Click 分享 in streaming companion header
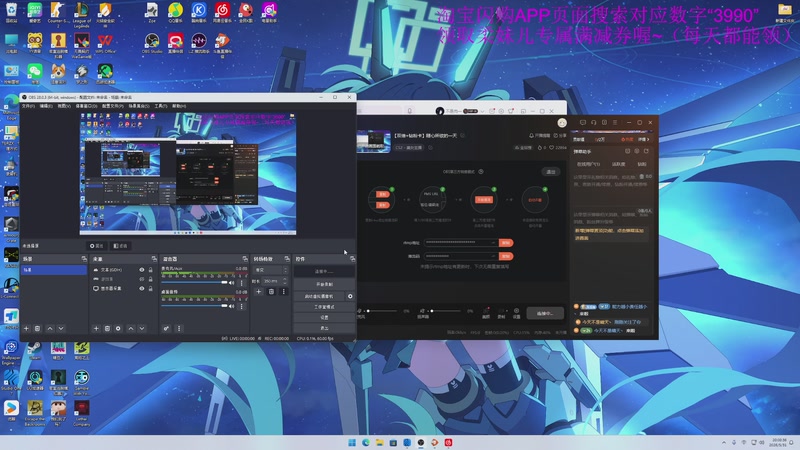Image resolution: width=800 pixels, height=450 pixels. pyautogui.click(x=560, y=136)
